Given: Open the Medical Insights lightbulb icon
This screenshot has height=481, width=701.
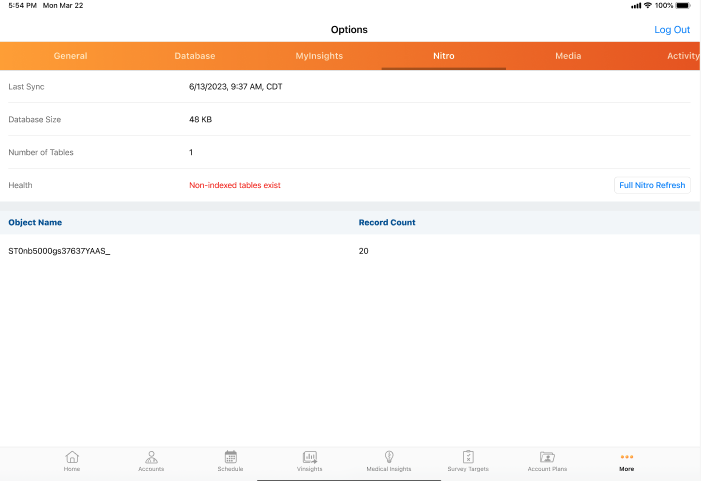Looking at the screenshot, I should tap(389, 457).
